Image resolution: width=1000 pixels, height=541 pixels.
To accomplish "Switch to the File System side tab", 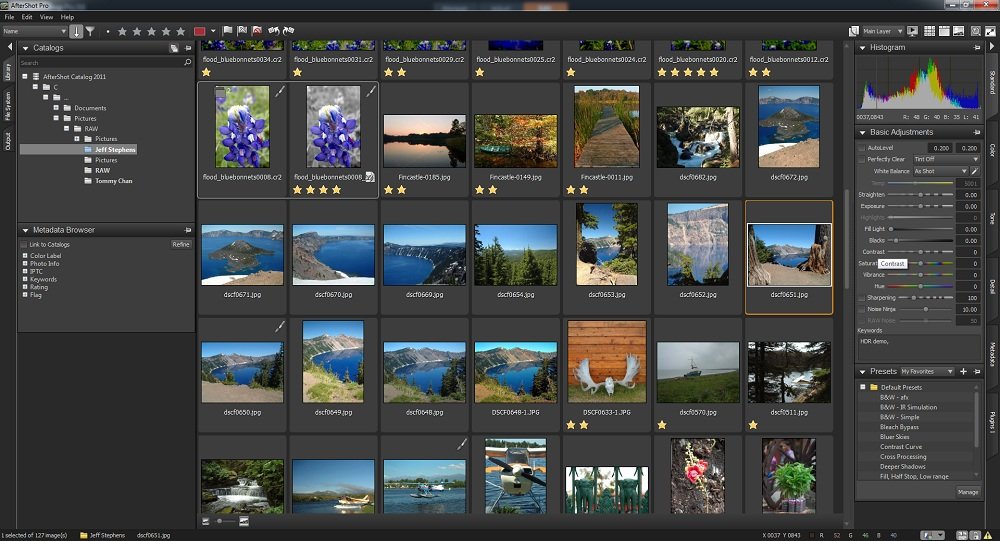I will coord(8,107).
